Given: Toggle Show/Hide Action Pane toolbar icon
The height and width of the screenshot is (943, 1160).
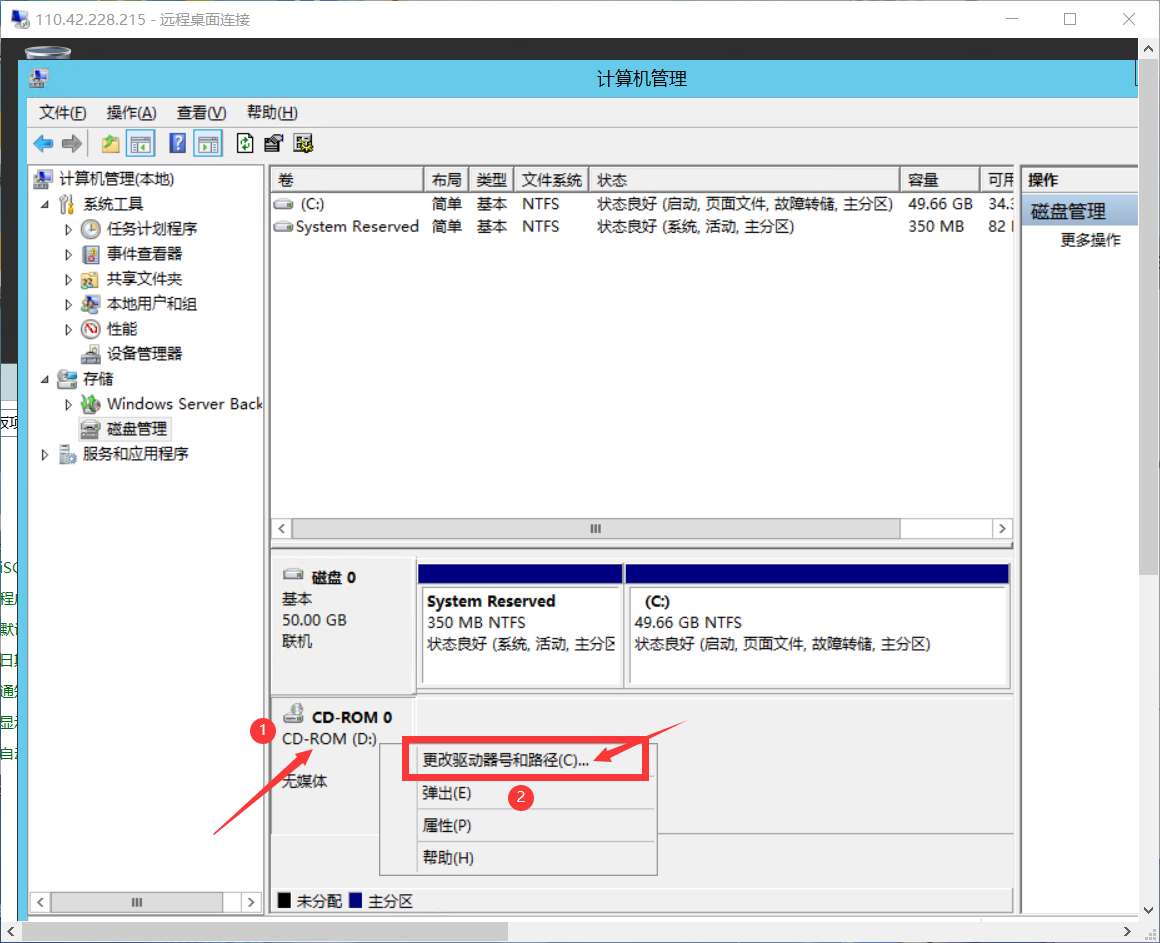Looking at the screenshot, I should coord(208,144).
